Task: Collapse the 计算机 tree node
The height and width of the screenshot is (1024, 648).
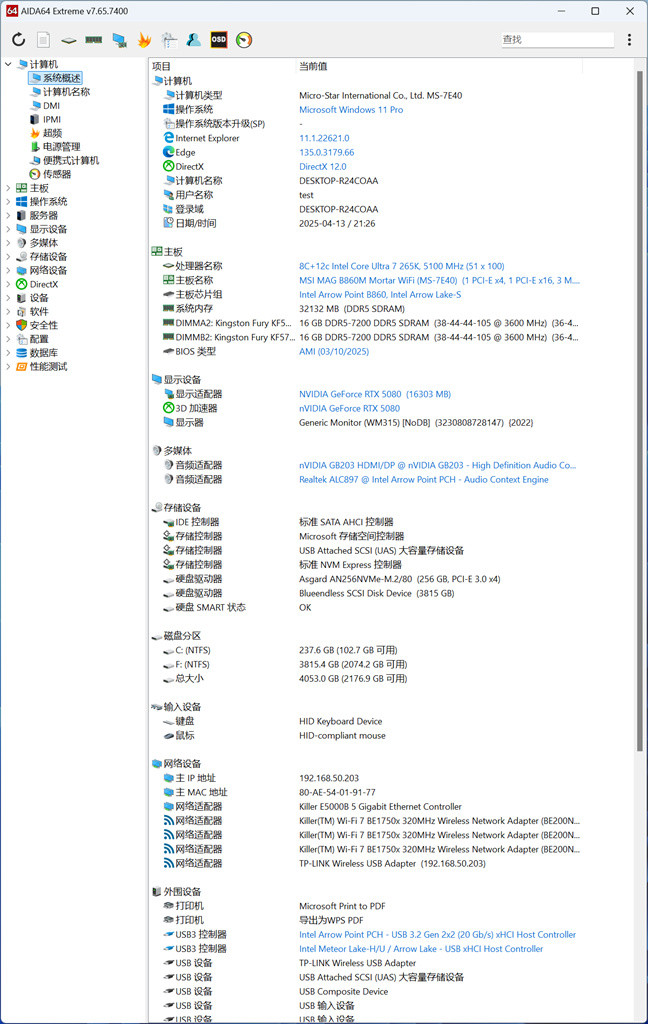Action: pos(8,64)
